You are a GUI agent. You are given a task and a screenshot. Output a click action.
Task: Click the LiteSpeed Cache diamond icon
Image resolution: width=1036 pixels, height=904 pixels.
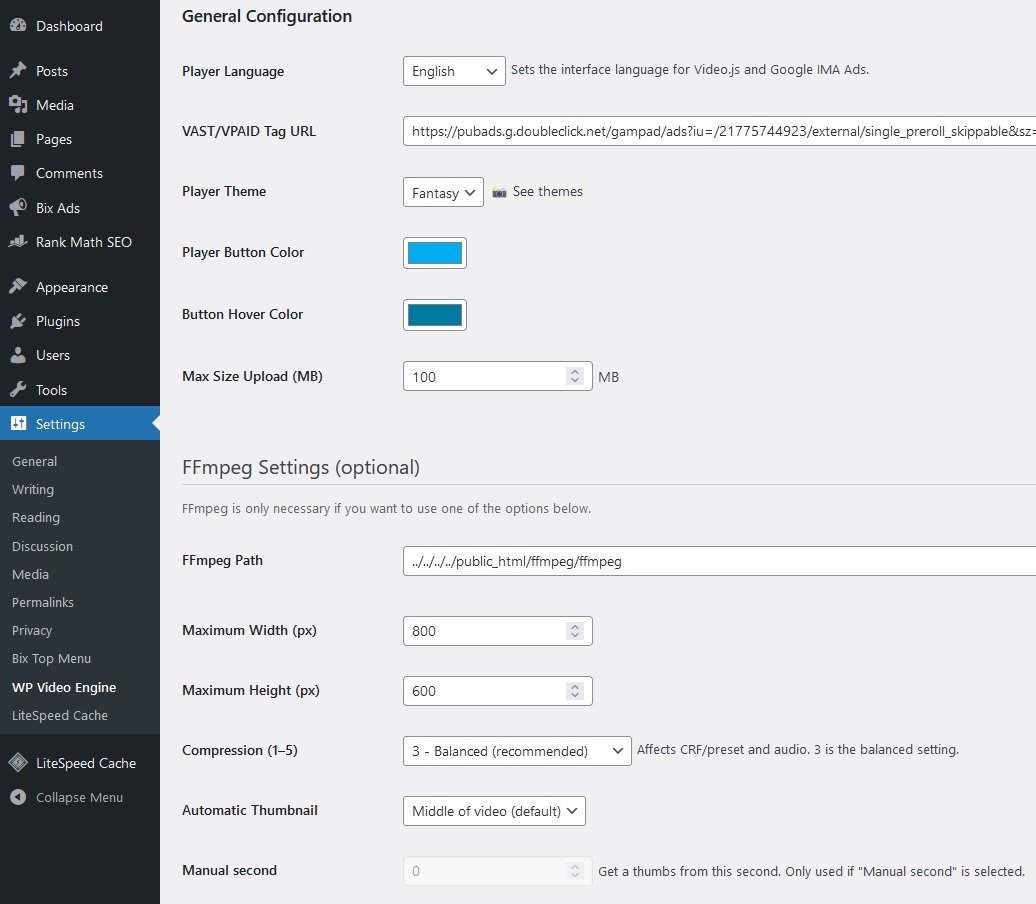(18, 763)
